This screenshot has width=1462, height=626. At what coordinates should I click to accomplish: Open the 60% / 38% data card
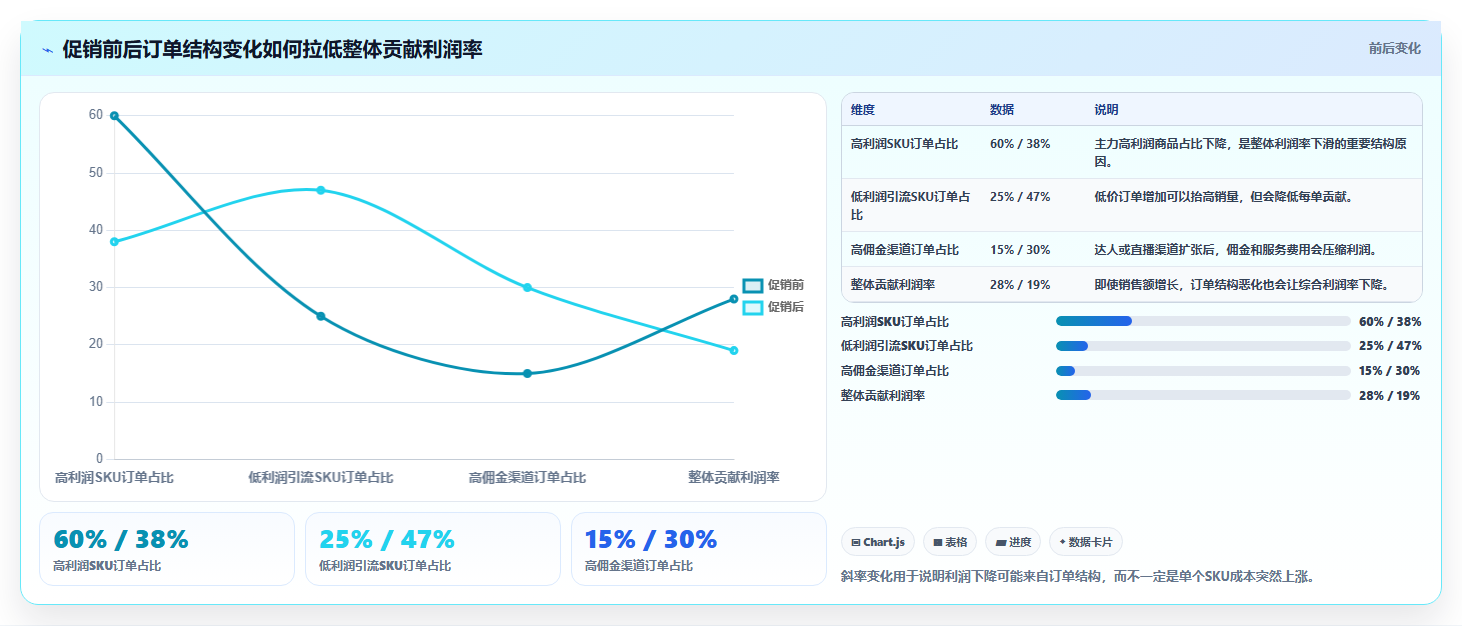(x=167, y=549)
